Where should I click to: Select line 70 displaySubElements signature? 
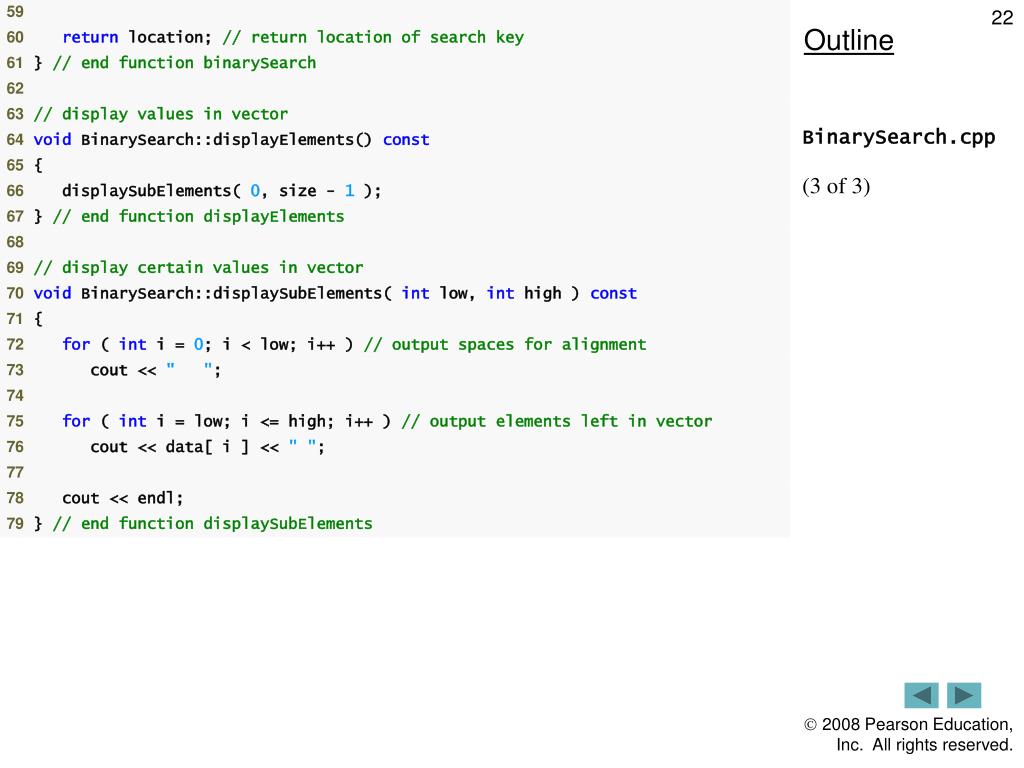(x=335, y=293)
